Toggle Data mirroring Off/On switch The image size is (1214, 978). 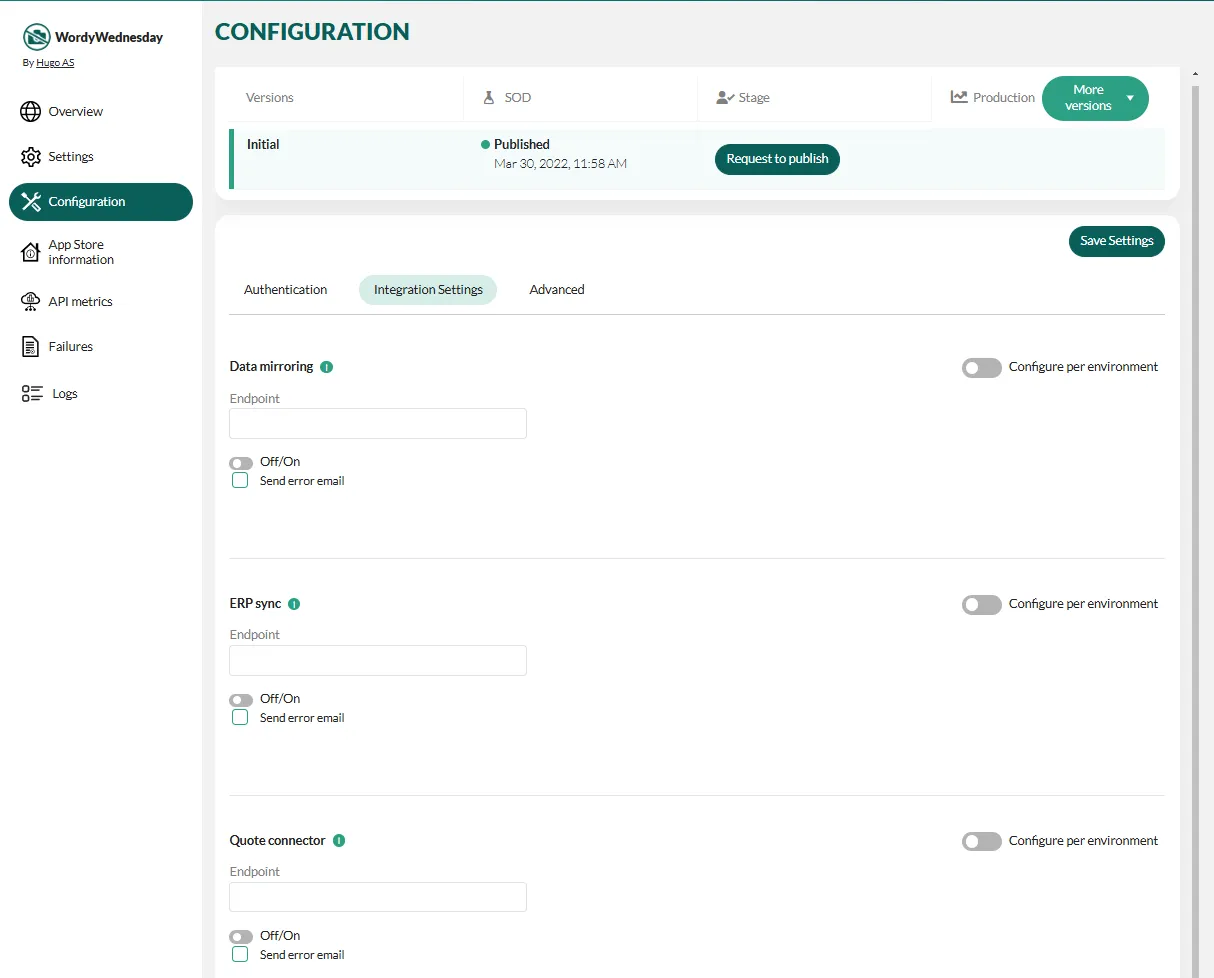click(x=241, y=463)
